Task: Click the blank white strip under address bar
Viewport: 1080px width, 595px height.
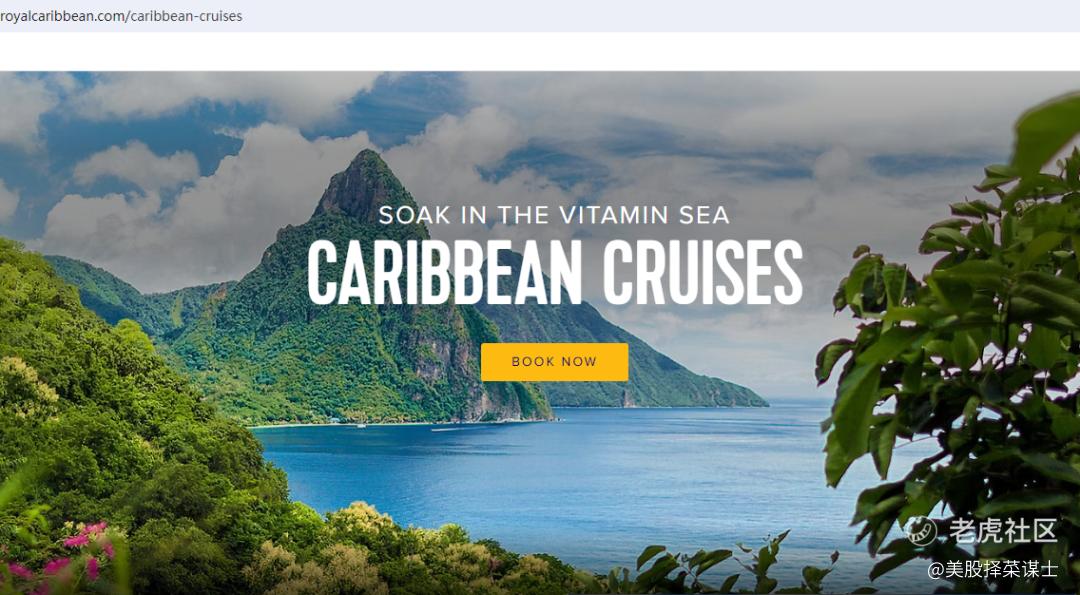Action: click(x=540, y=52)
